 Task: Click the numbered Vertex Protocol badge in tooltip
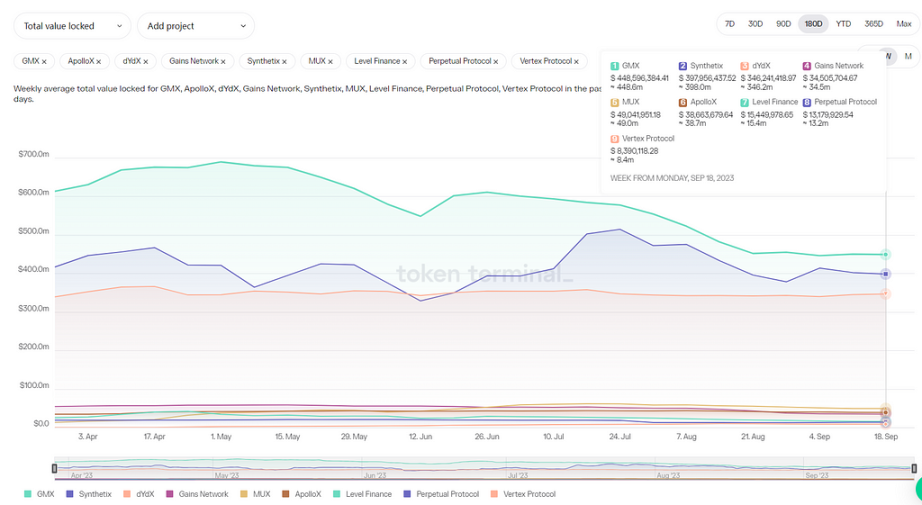click(x=614, y=139)
